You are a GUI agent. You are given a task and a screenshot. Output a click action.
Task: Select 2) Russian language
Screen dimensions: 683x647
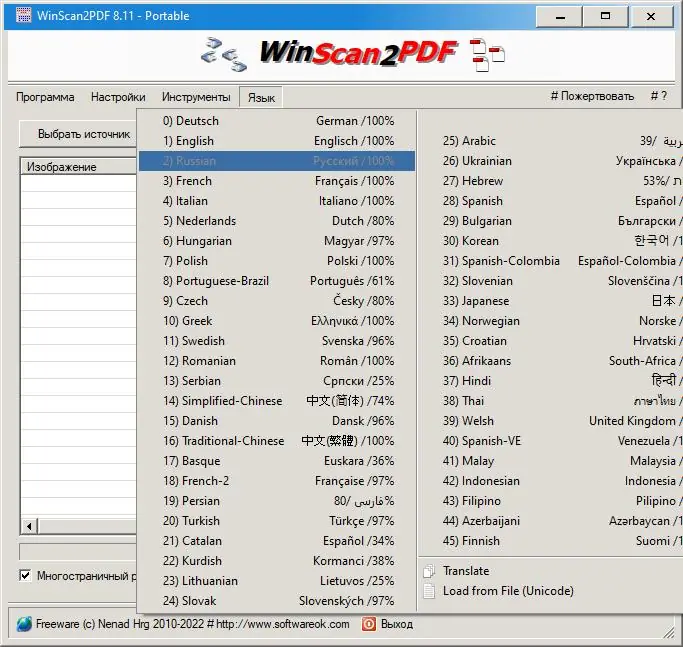tap(277, 161)
